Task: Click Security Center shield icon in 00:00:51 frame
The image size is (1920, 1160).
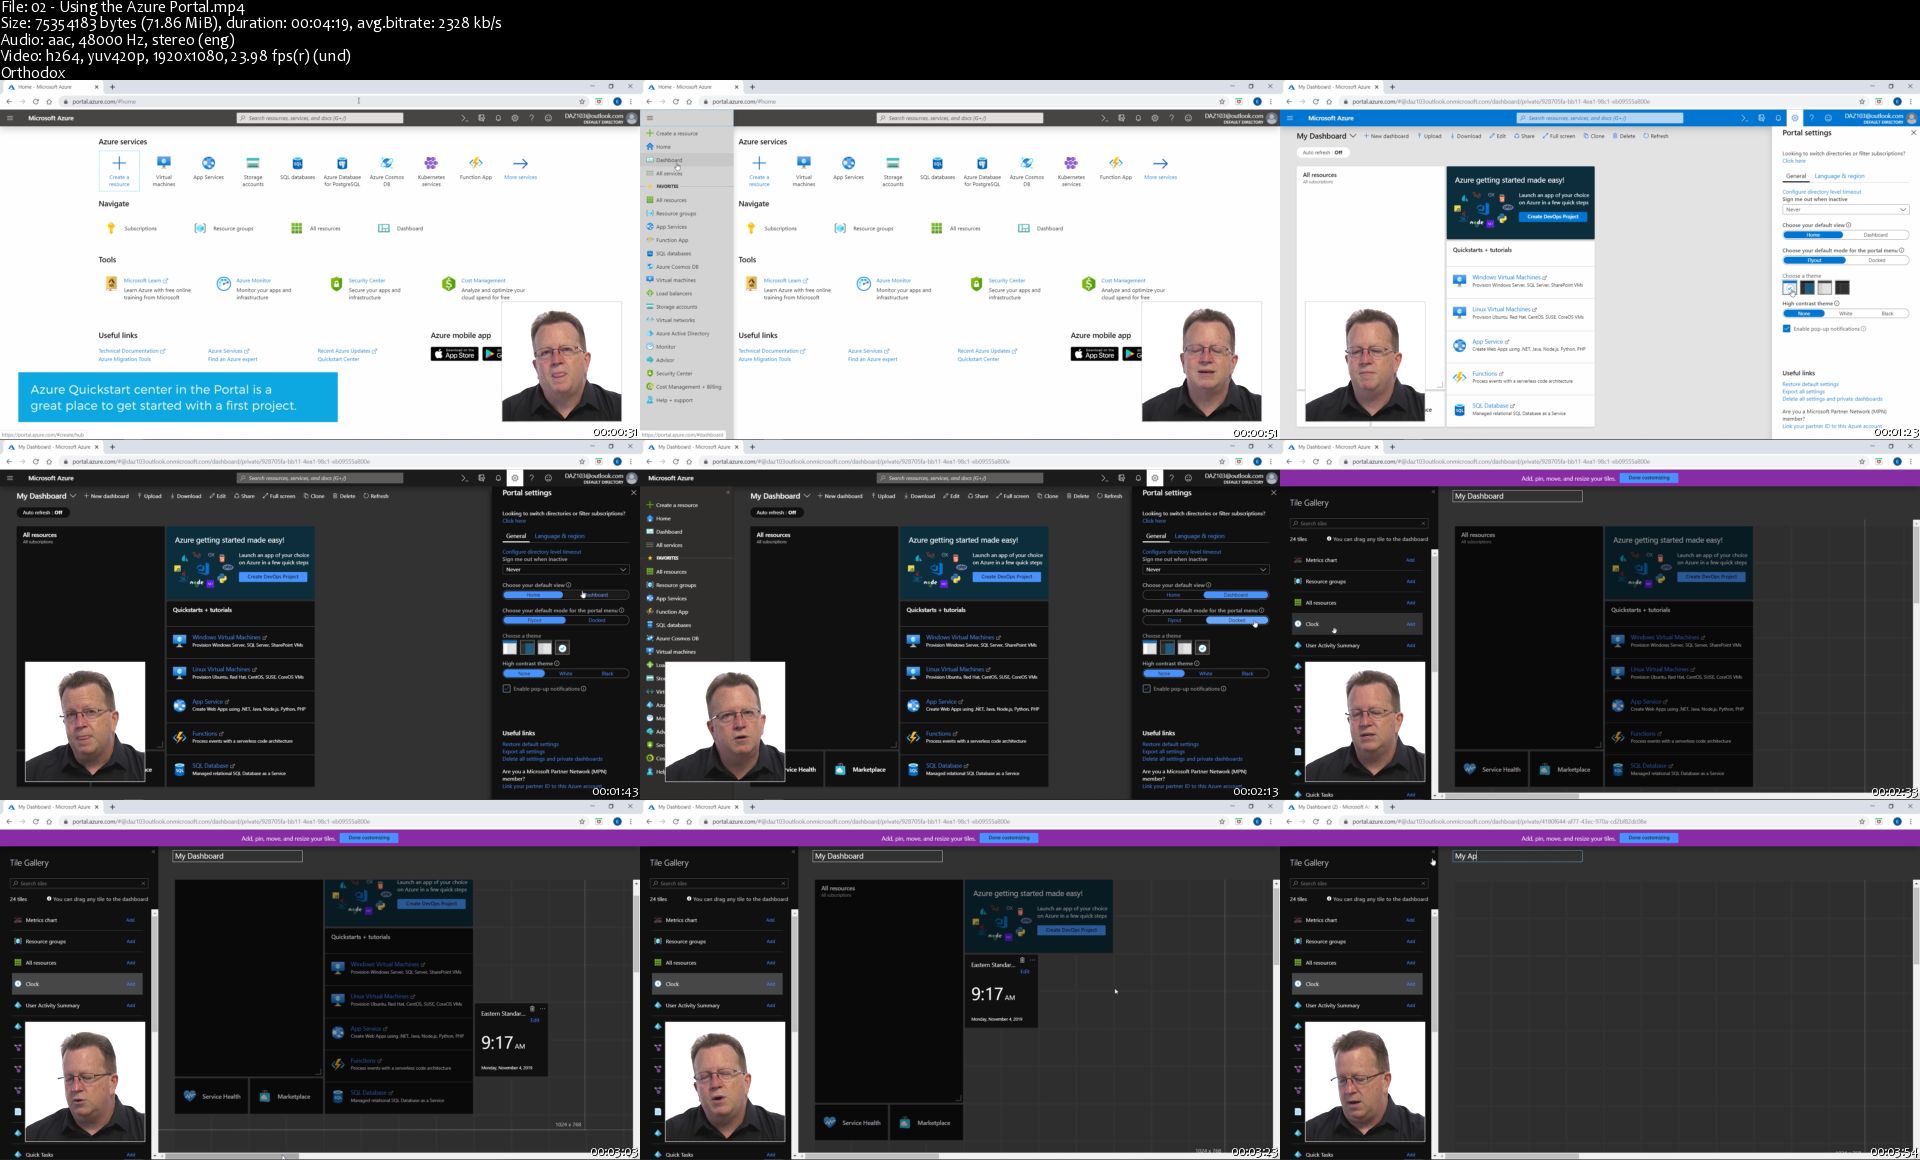Action: [976, 284]
